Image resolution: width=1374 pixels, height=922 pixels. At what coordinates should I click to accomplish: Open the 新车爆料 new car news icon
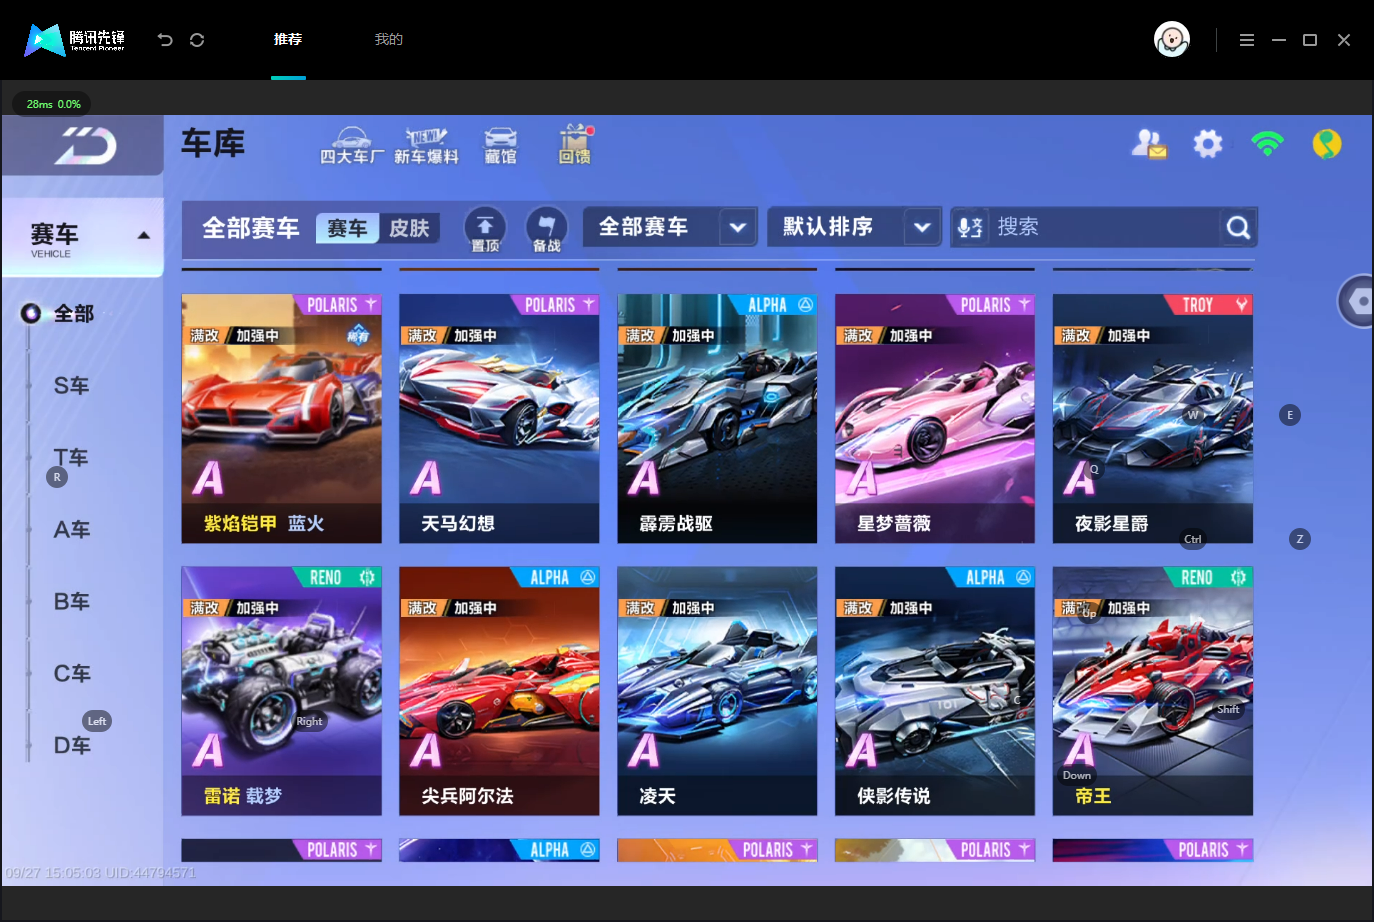(426, 145)
